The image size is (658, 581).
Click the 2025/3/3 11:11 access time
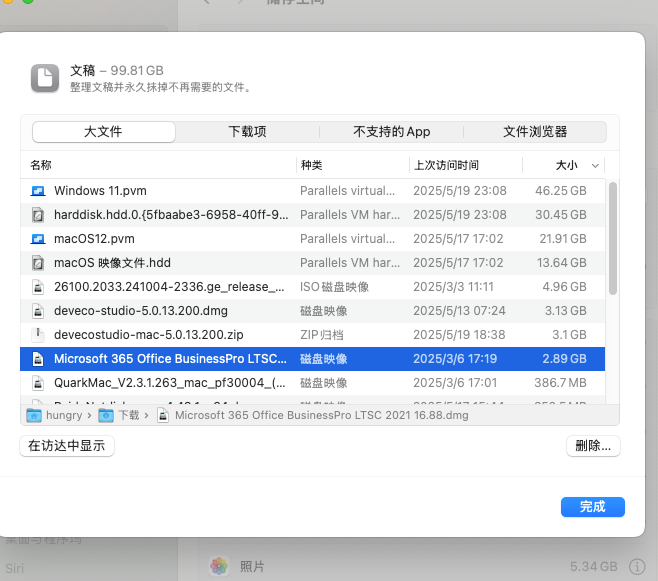453,287
